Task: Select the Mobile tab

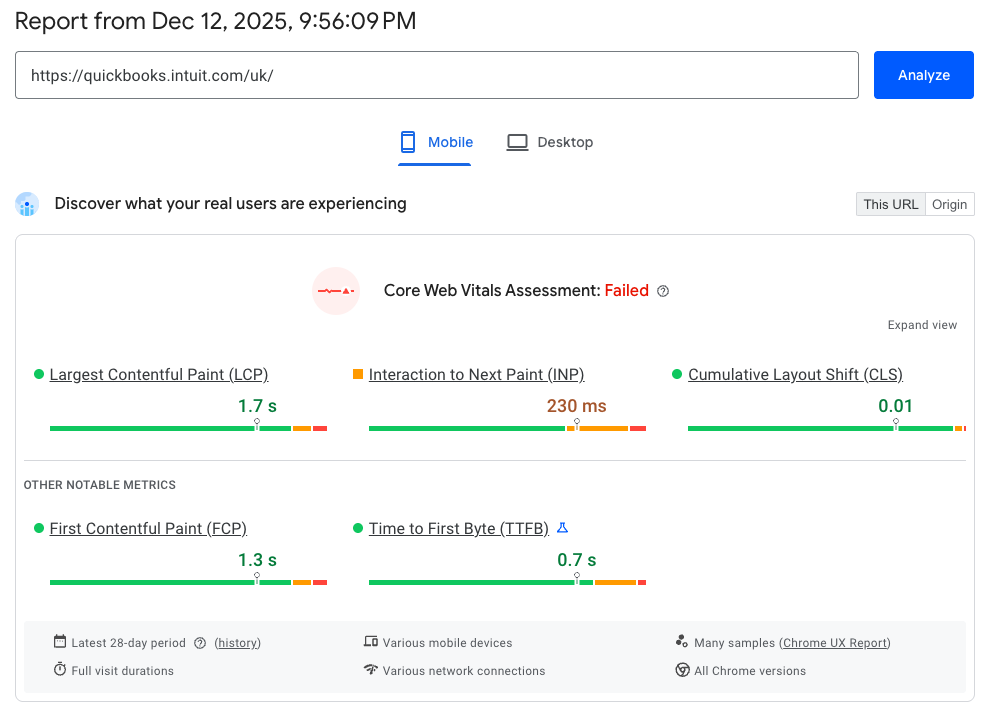Action: [436, 142]
